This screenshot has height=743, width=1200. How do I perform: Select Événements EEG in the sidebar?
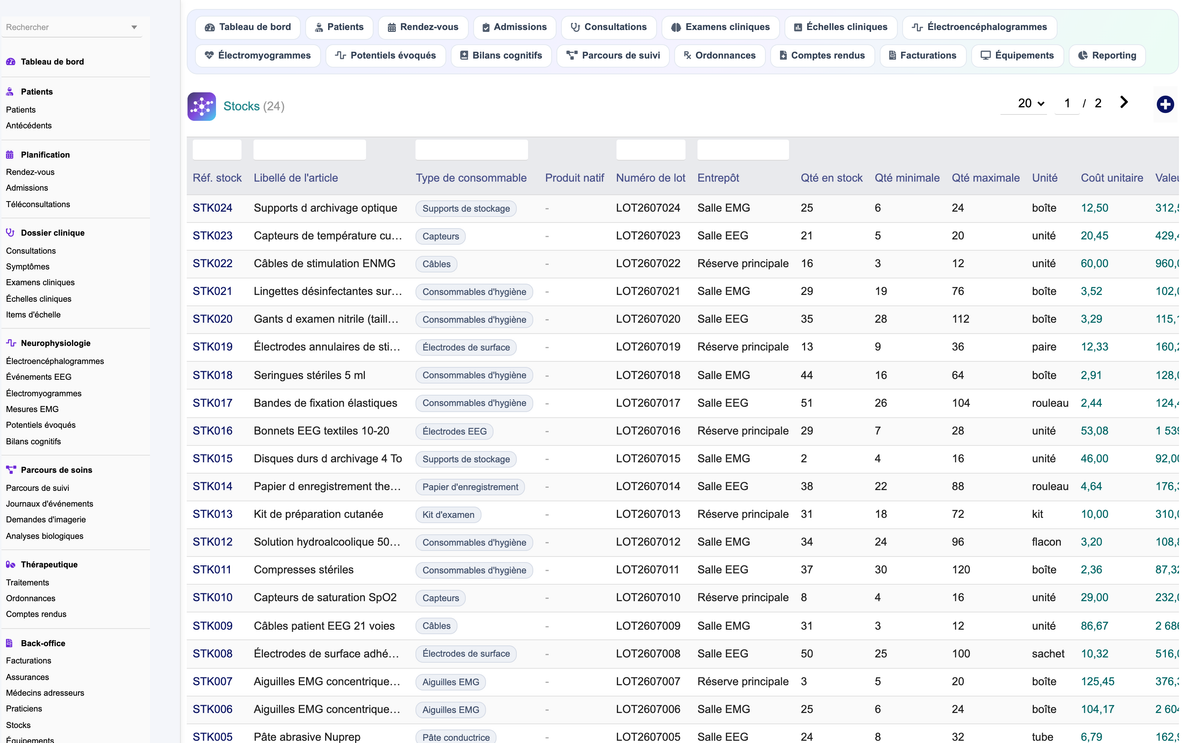pos(39,377)
